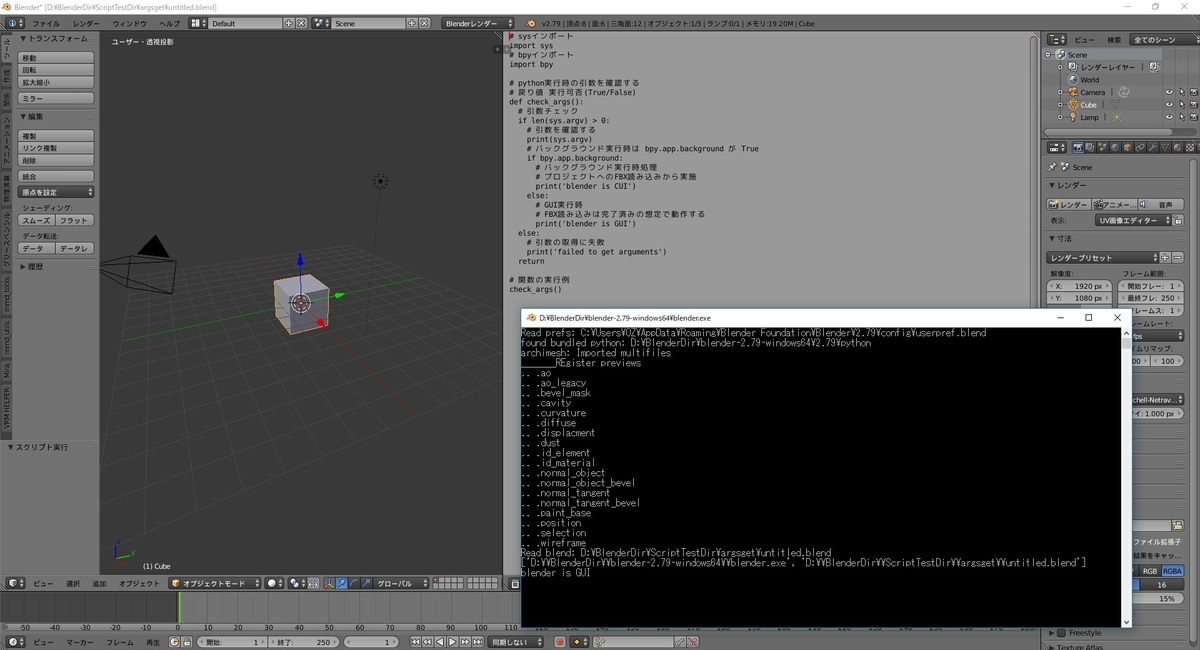This screenshot has height=650, width=1200.
Task: Remove the render preset with minus button
Action: 1178,258
